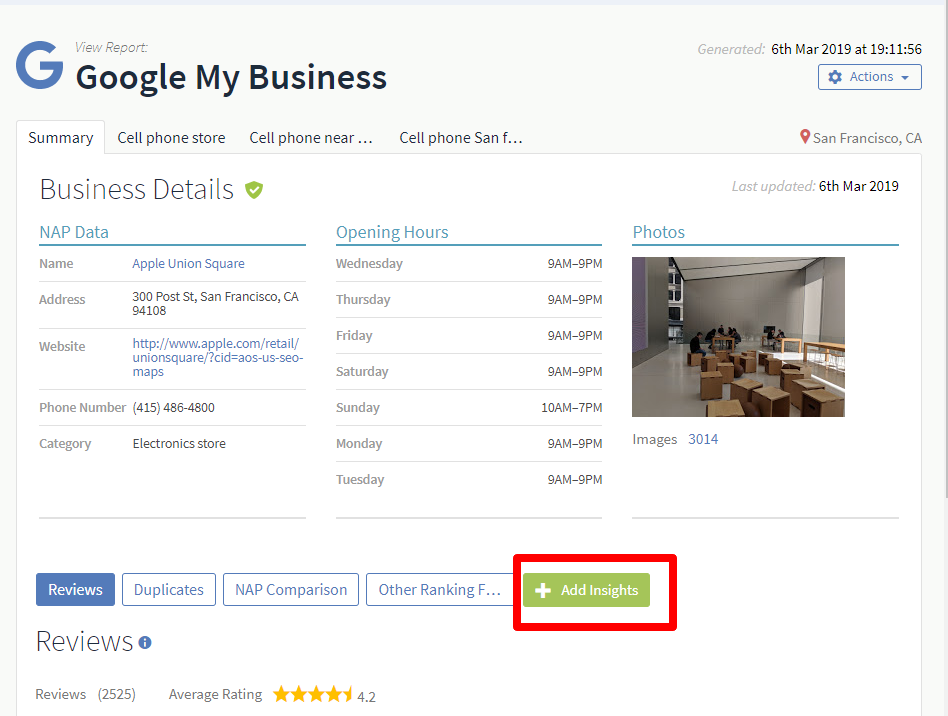
Task: Open the Cell phone San f… tab
Action: coord(461,138)
